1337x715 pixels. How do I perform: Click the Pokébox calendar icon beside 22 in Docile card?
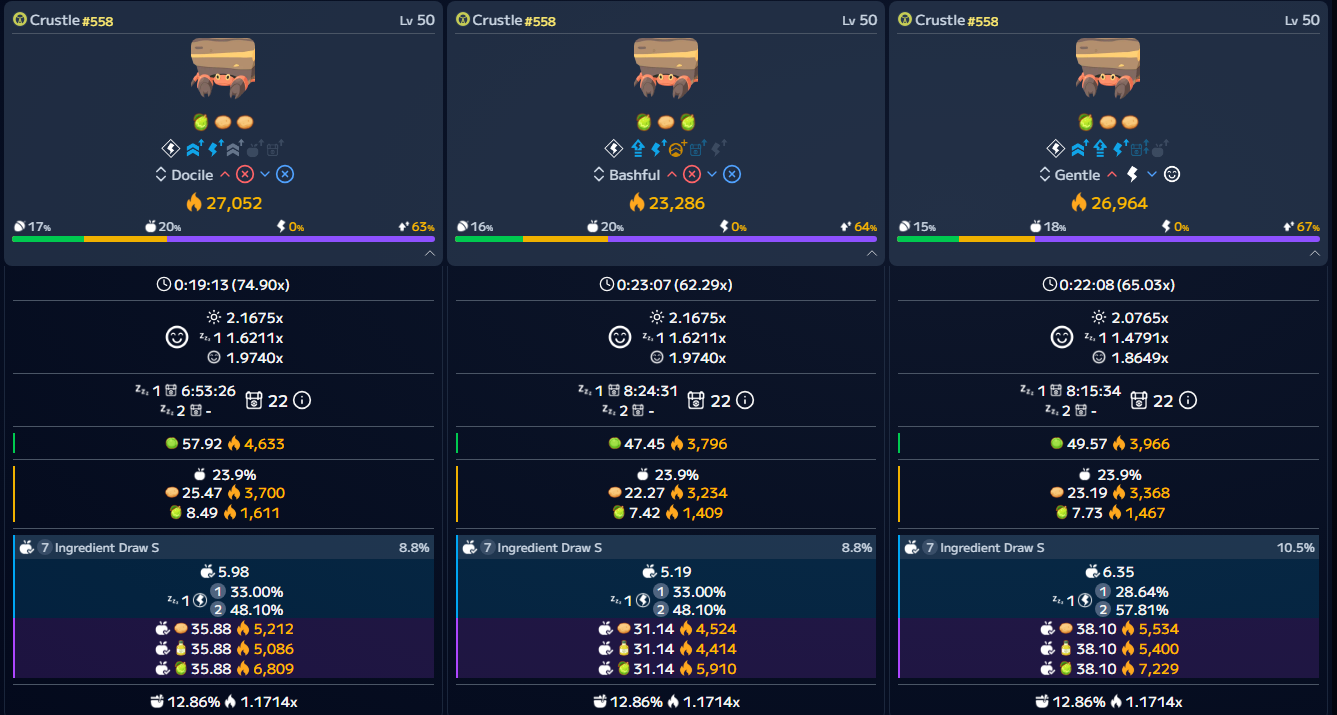pos(253,401)
